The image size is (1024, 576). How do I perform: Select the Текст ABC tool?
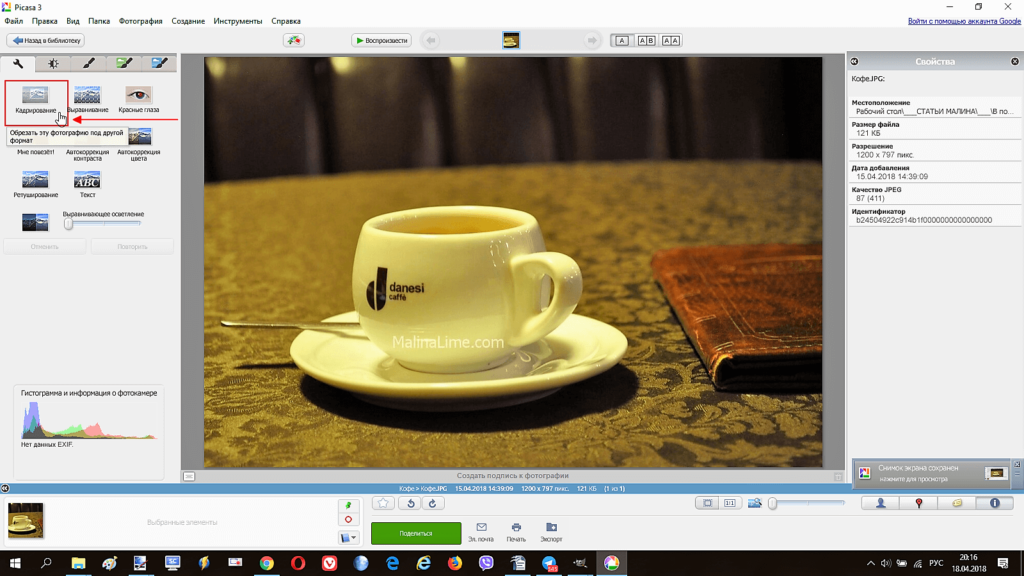tap(87, 182)
